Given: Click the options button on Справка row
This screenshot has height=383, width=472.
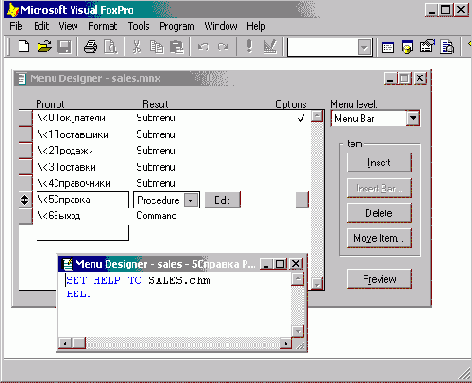Looking at the screenshot, I should [302, 200].
